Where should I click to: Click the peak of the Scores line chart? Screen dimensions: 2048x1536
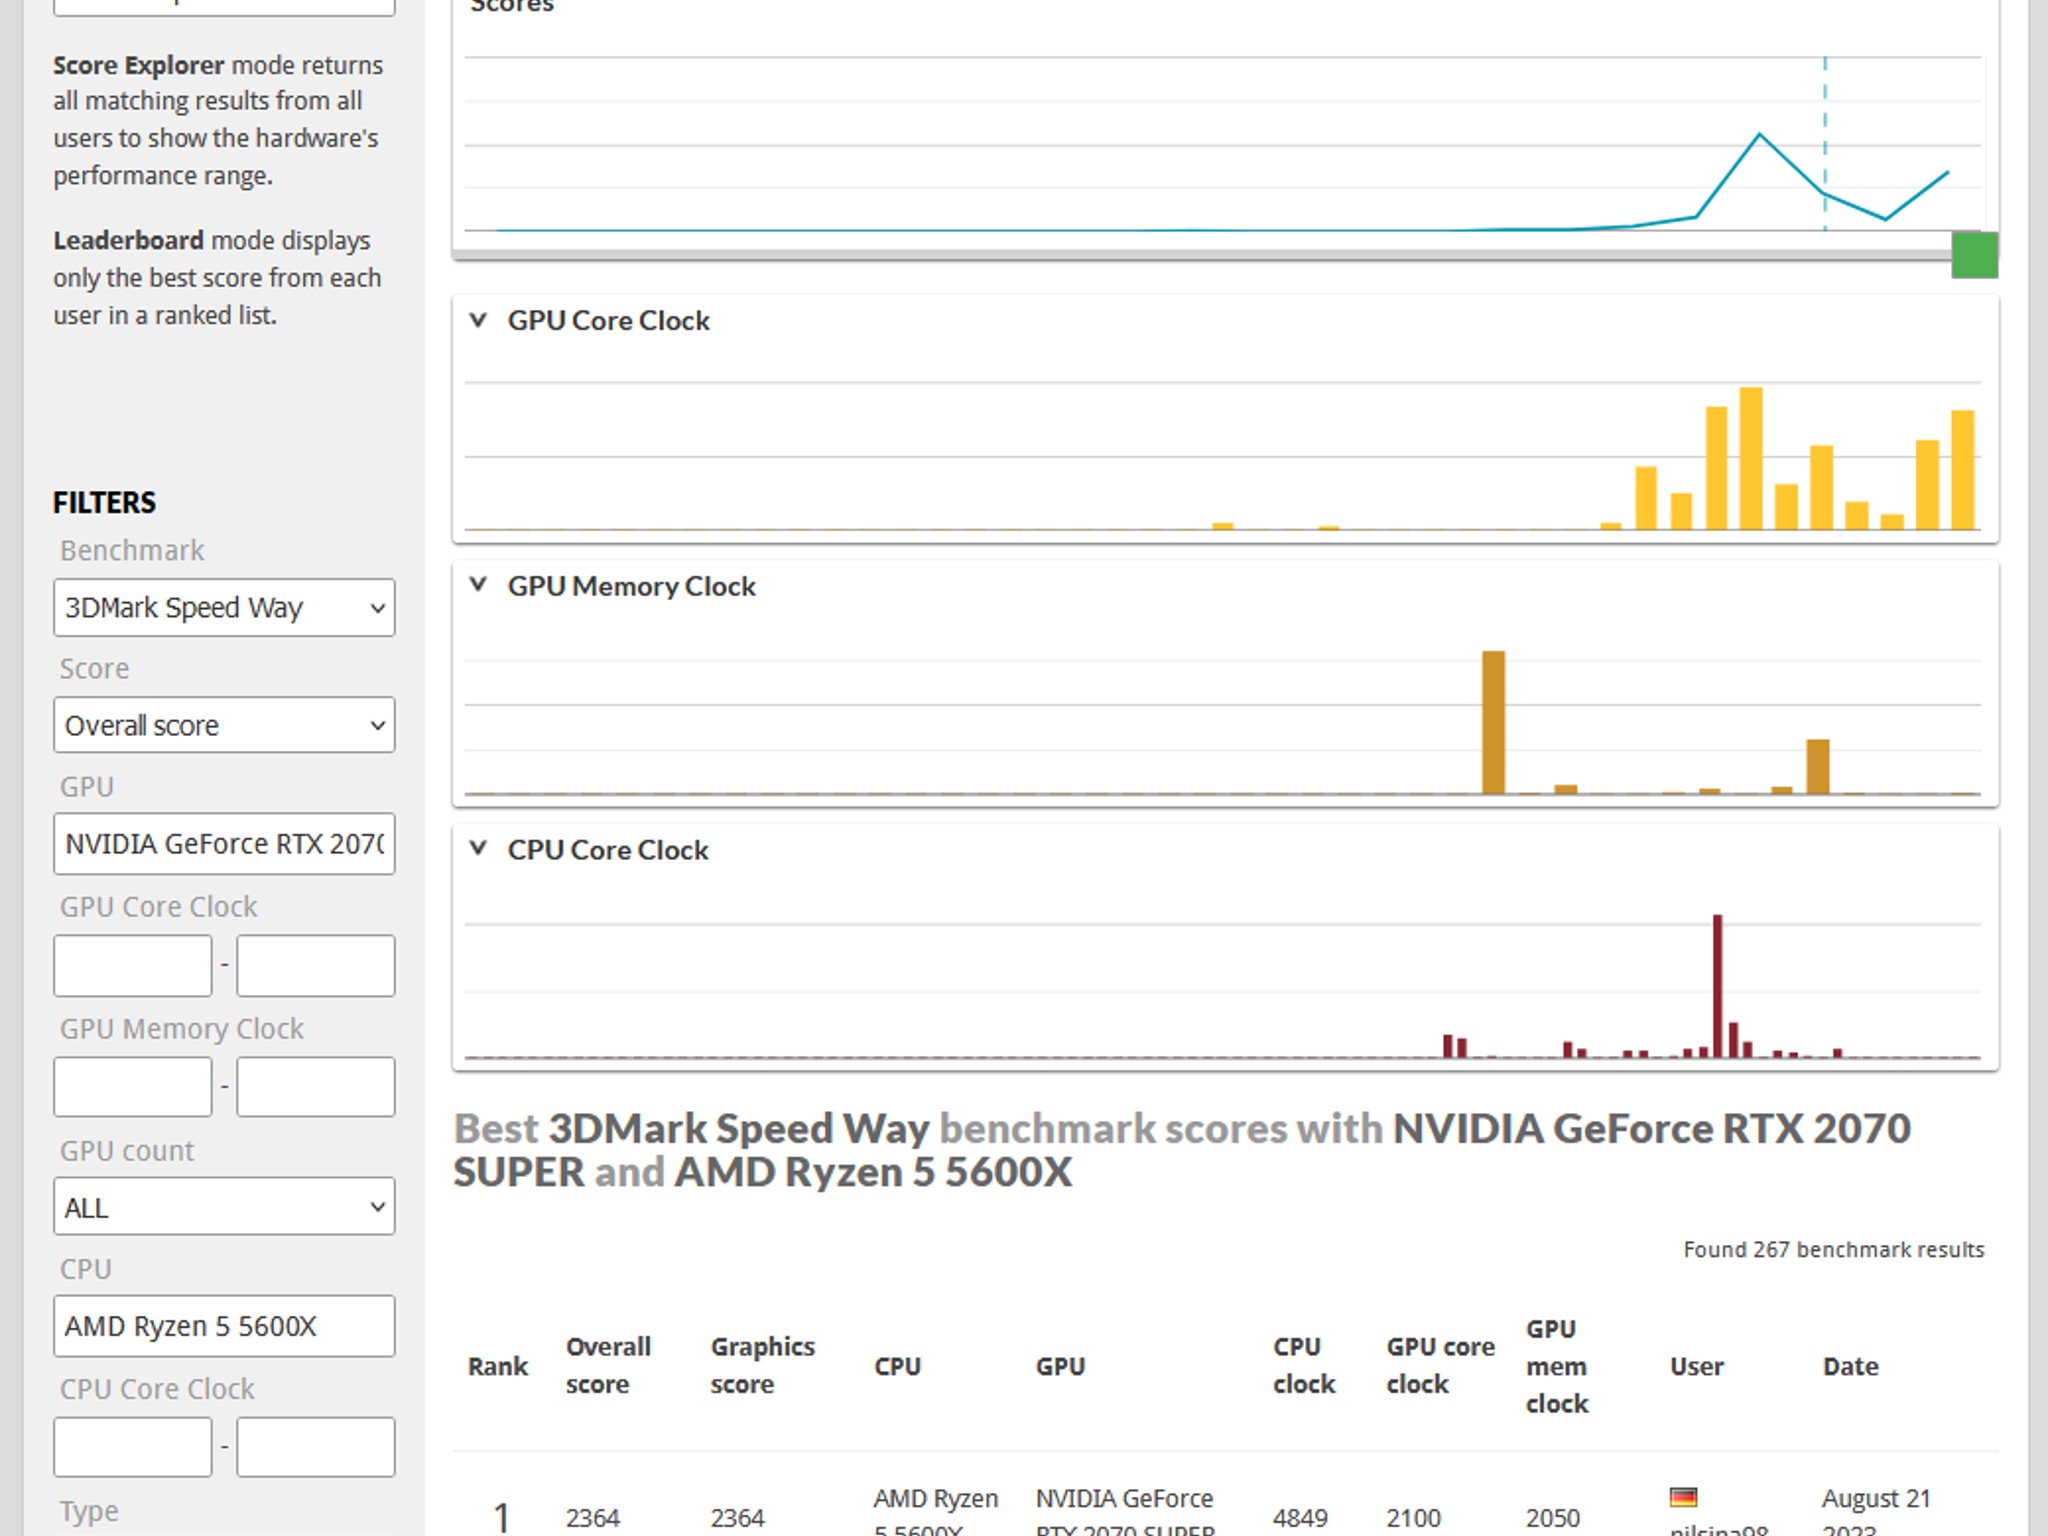point(1759,135)
